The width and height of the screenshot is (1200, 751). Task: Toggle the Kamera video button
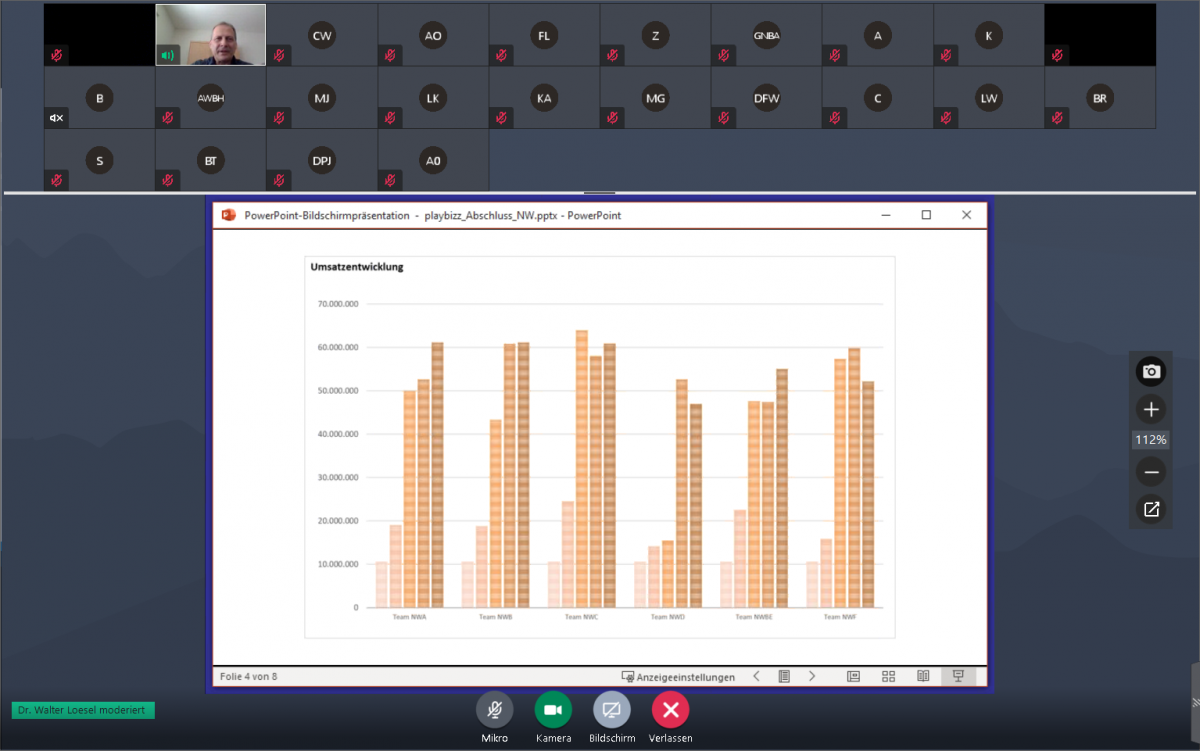tap(553, 710)
